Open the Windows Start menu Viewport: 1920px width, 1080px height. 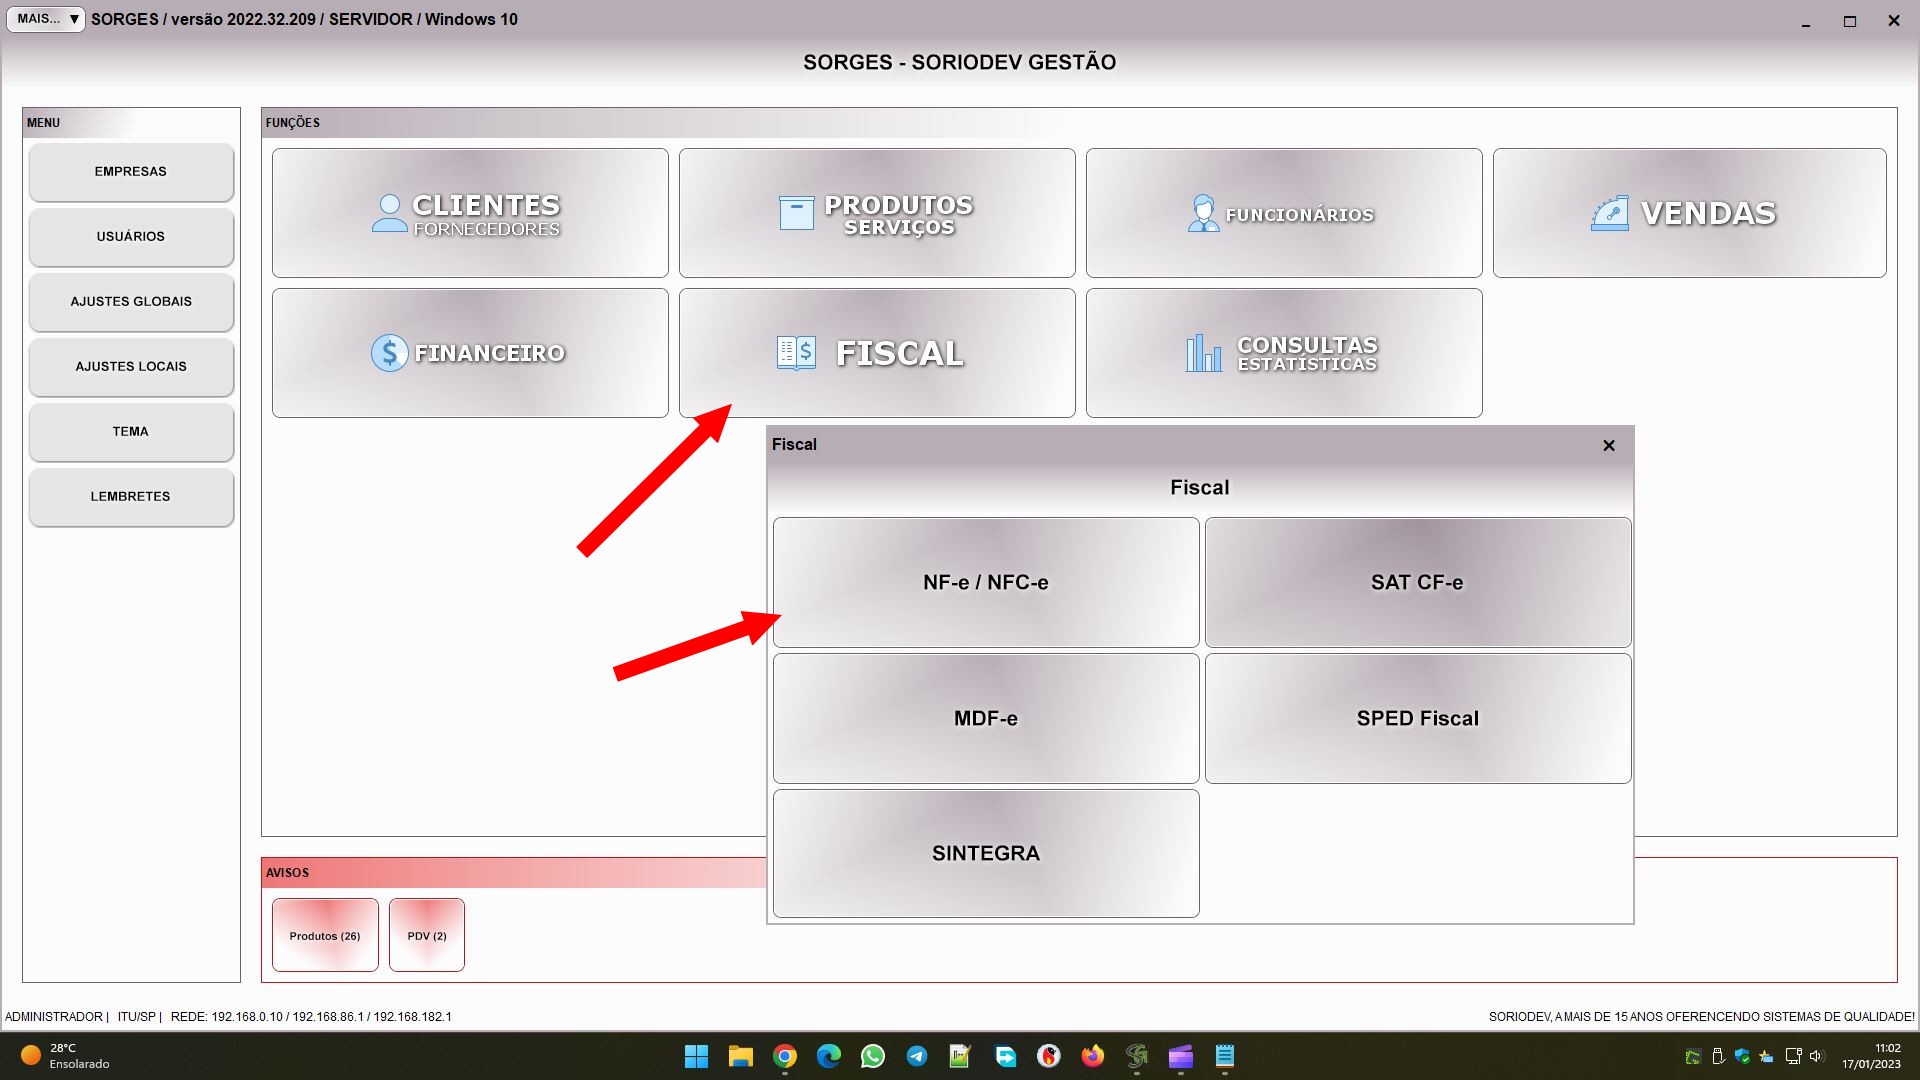click(697, 1056)
